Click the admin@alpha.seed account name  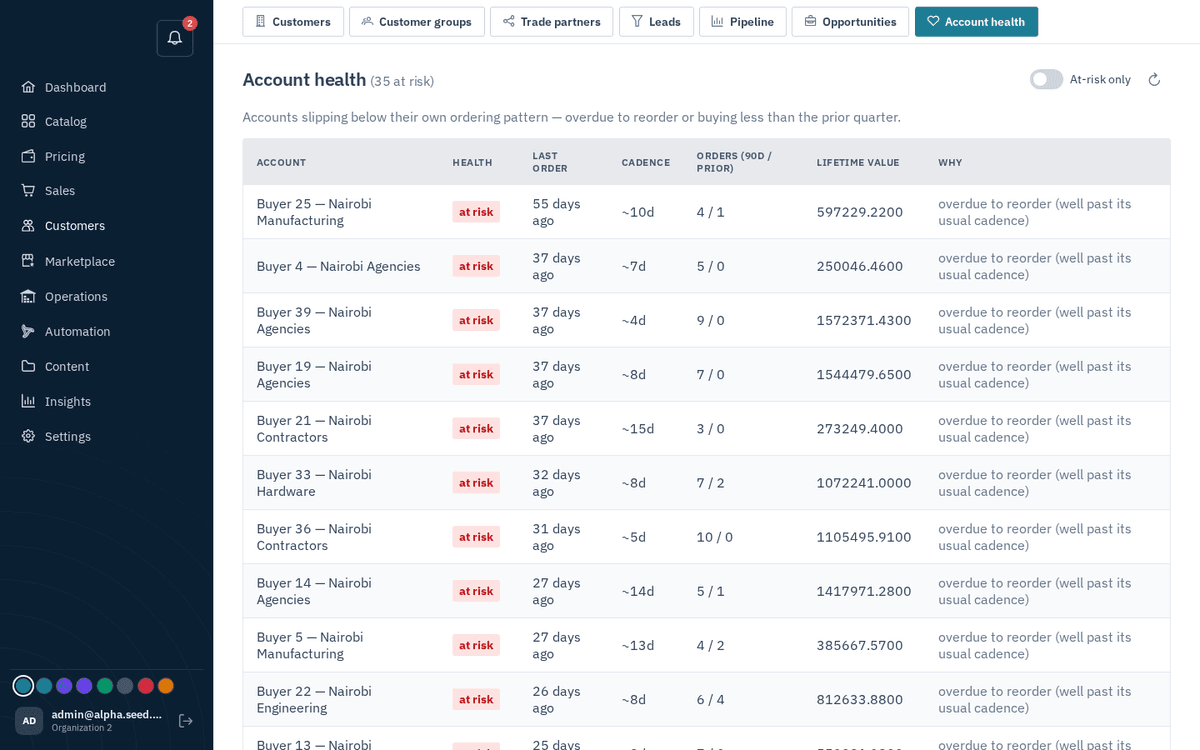106,714
